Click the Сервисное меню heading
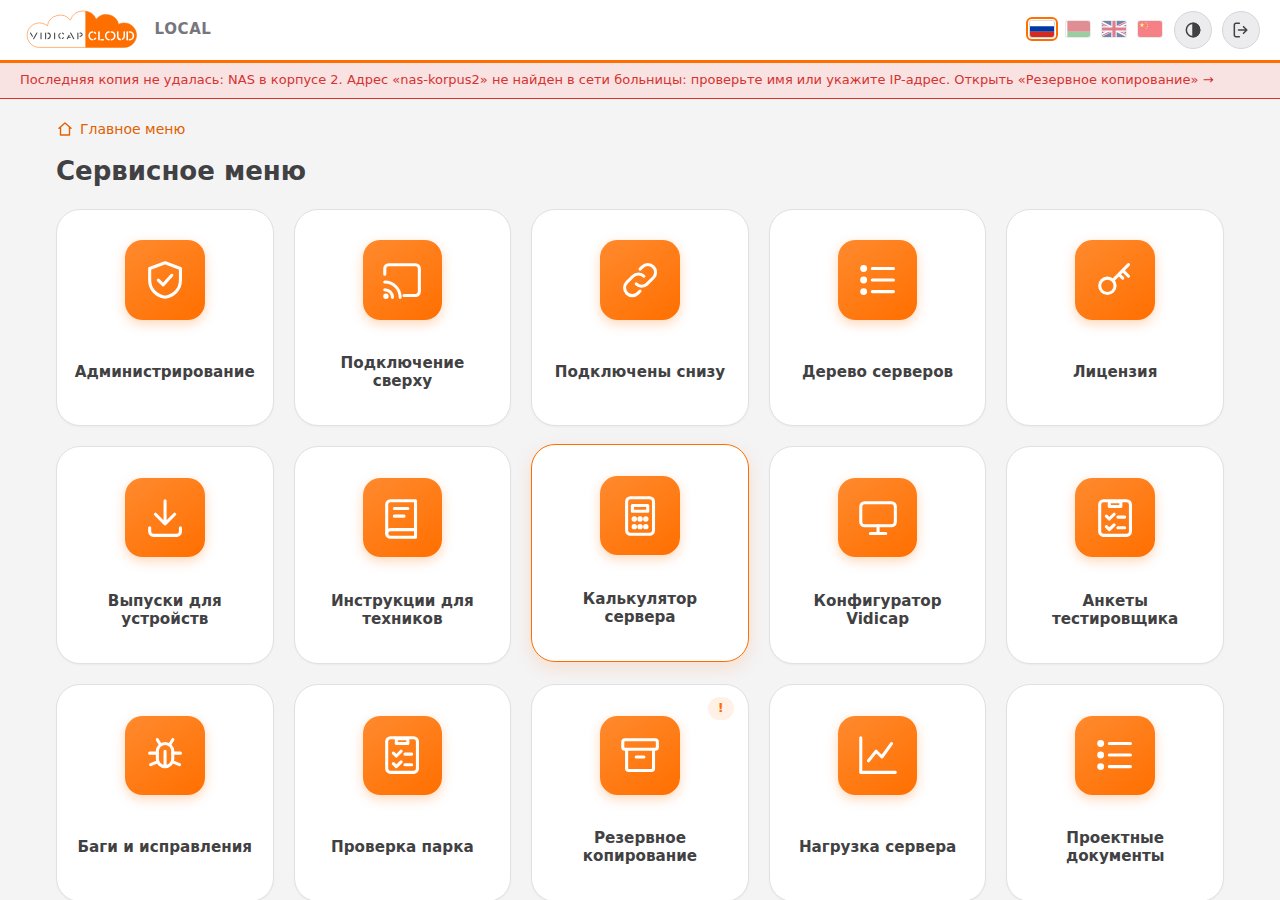 tap(181, 171)
